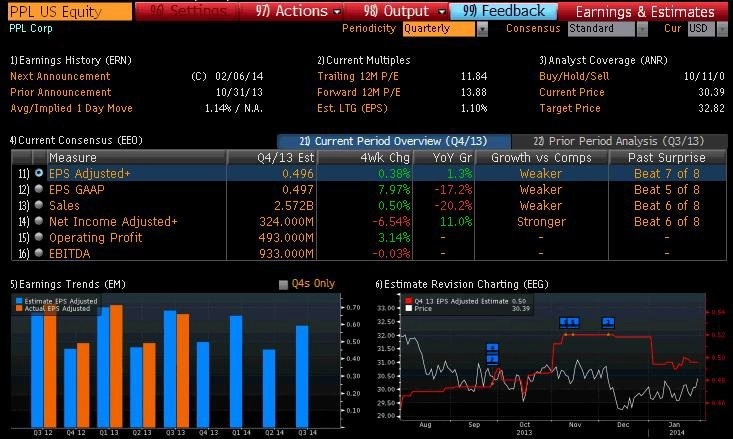Click the currency dropdown arrow
Viewport: 733px width, 439px height.
(722, 29)
